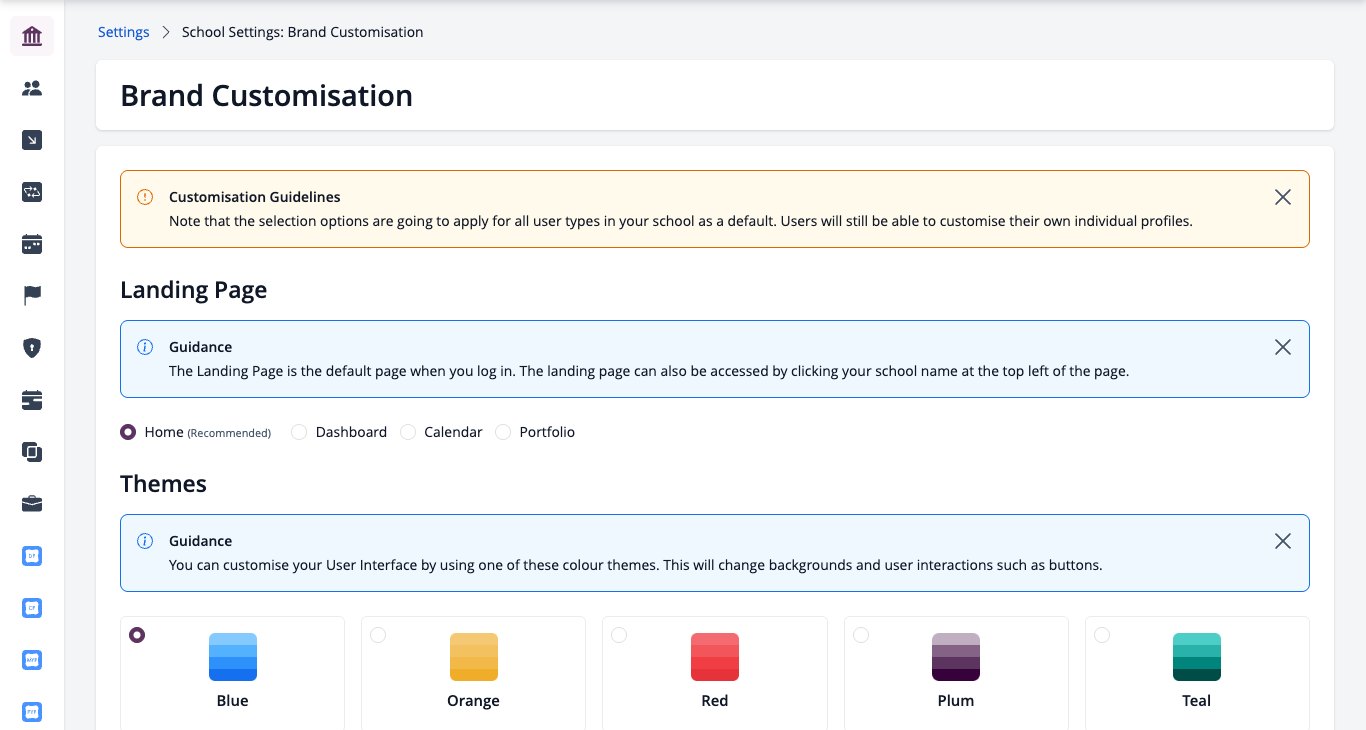The height and width of the screenshot is (730, 1366).
Task: Close the Themes Guidance box
Action: tap(1283, 541)
